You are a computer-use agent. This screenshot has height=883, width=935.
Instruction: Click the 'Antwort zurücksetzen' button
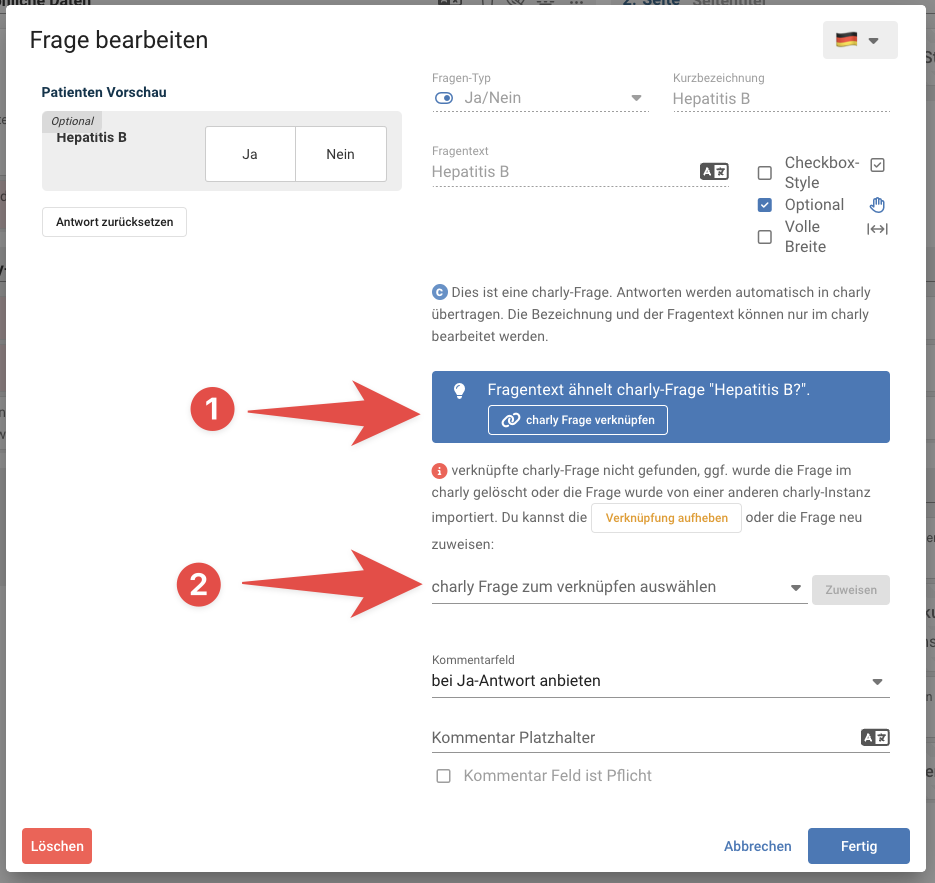click(114, 222)
